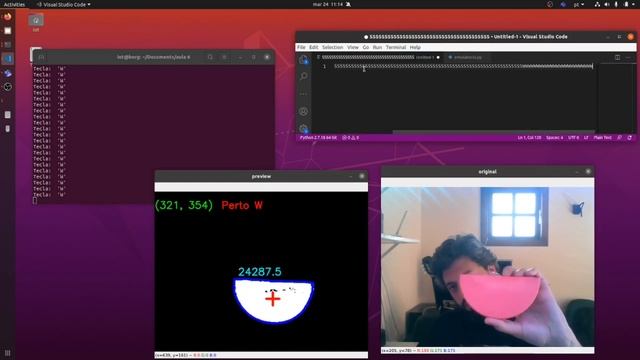Open the network icon in the top bar

click(x=597, y=4)
